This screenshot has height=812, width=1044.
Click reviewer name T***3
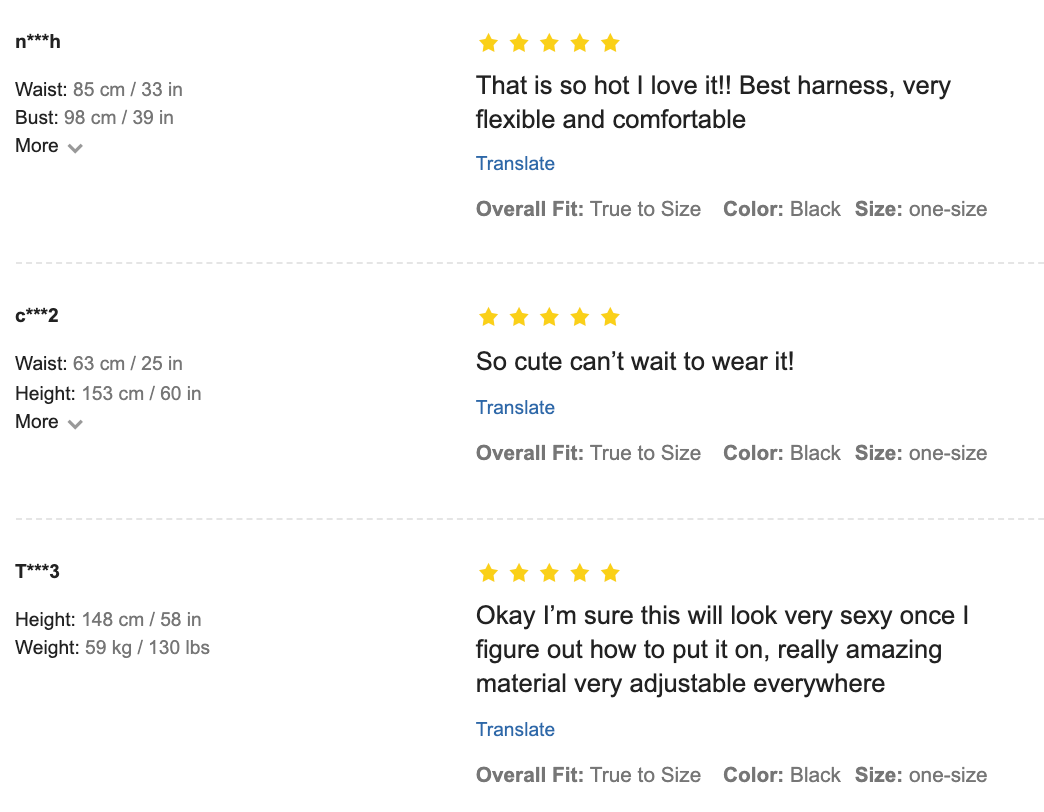coord(37,572)
